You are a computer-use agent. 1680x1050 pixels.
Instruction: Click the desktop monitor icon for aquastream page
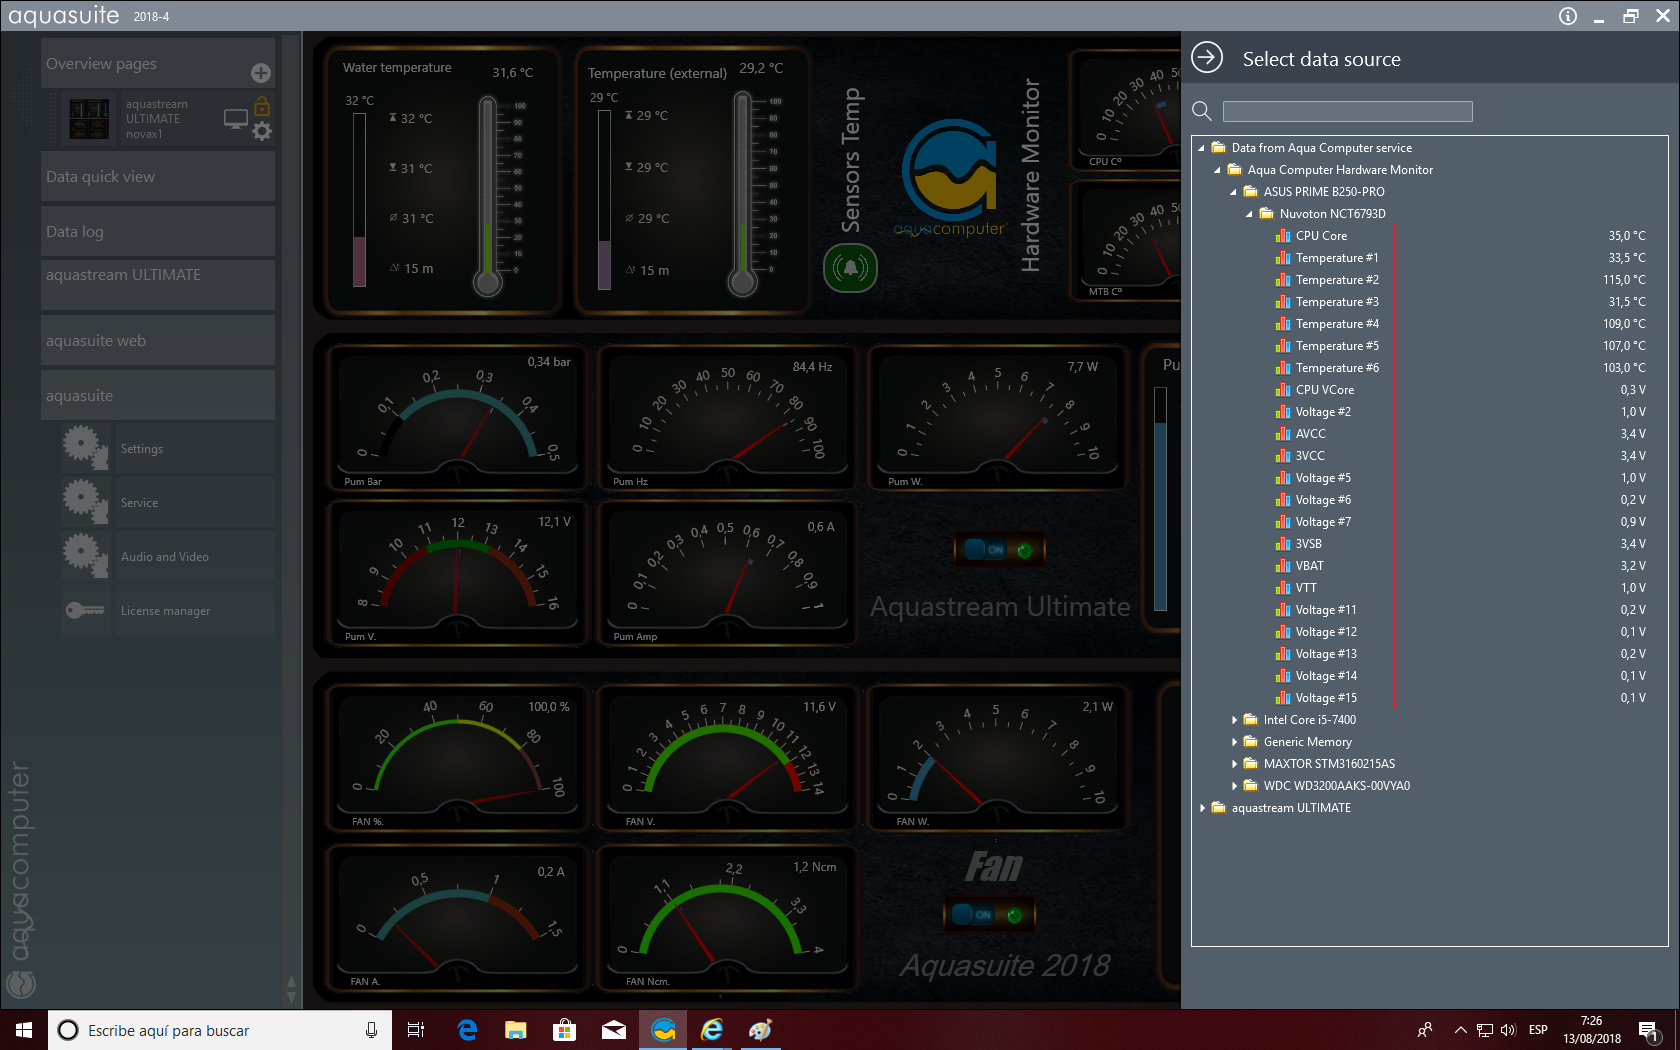click(236, 119)
